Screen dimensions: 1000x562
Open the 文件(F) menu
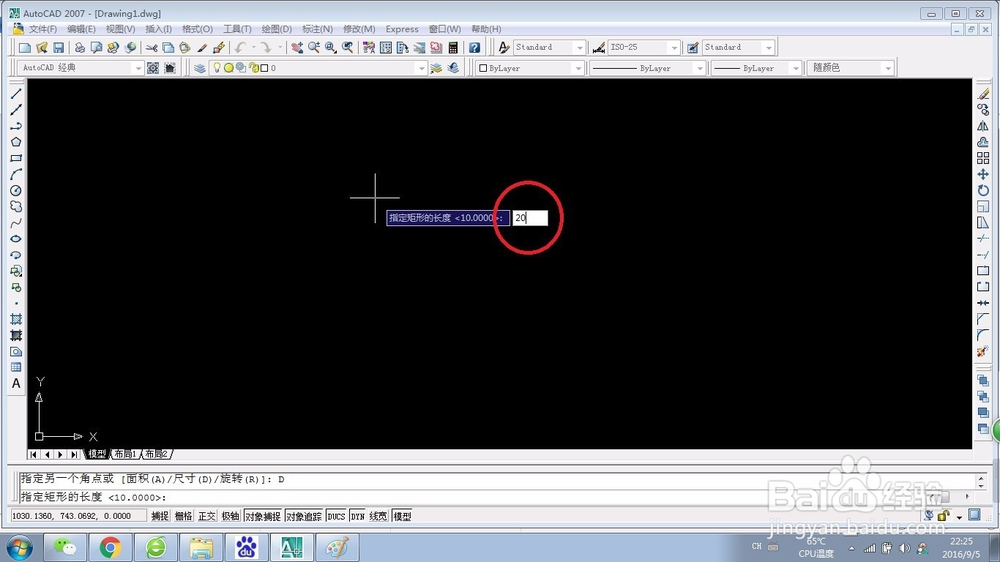(43, 29)
